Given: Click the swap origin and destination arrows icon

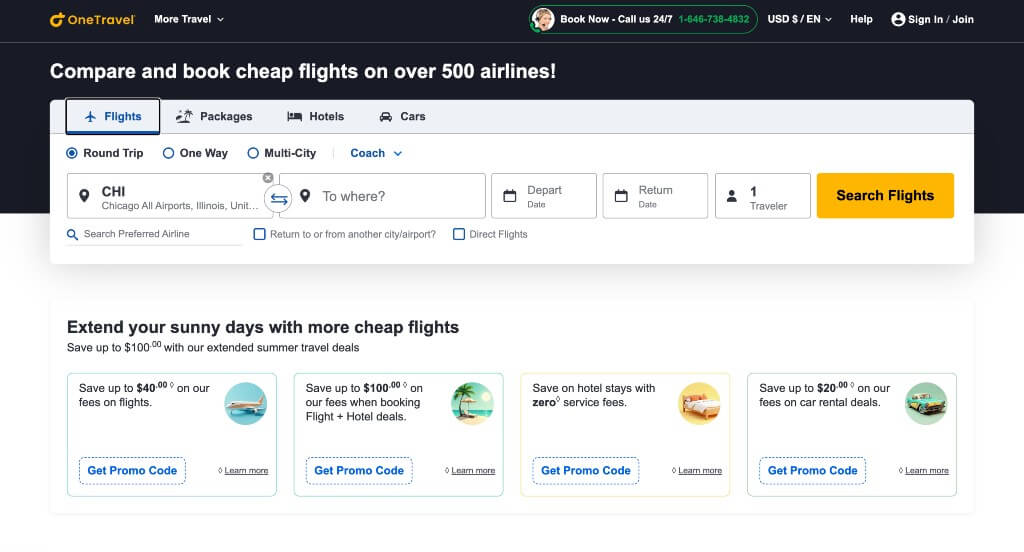Looking at the screenshot, I should 279,199.
